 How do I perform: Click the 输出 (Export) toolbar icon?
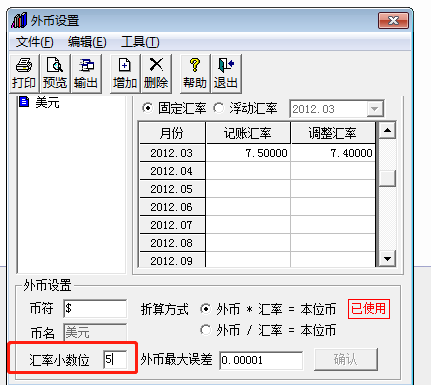pyautogui.click(x=86, y=74)
